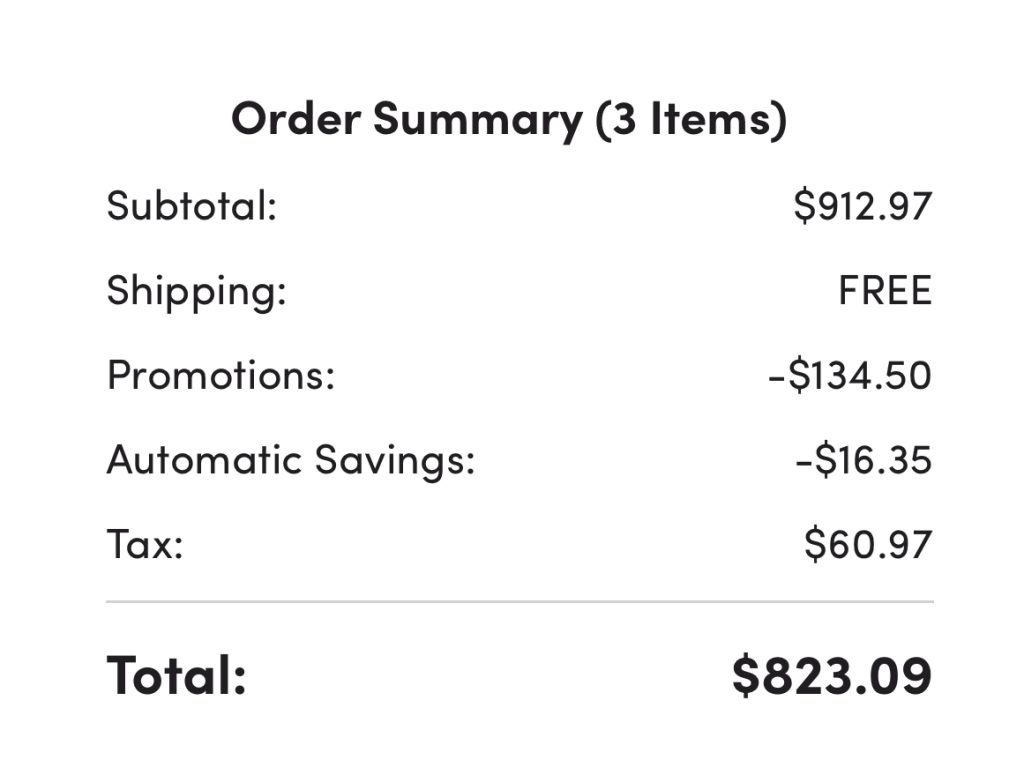Click the (3 Items) count text
This screenshot has width=1024, height=775.
[690, 119]
